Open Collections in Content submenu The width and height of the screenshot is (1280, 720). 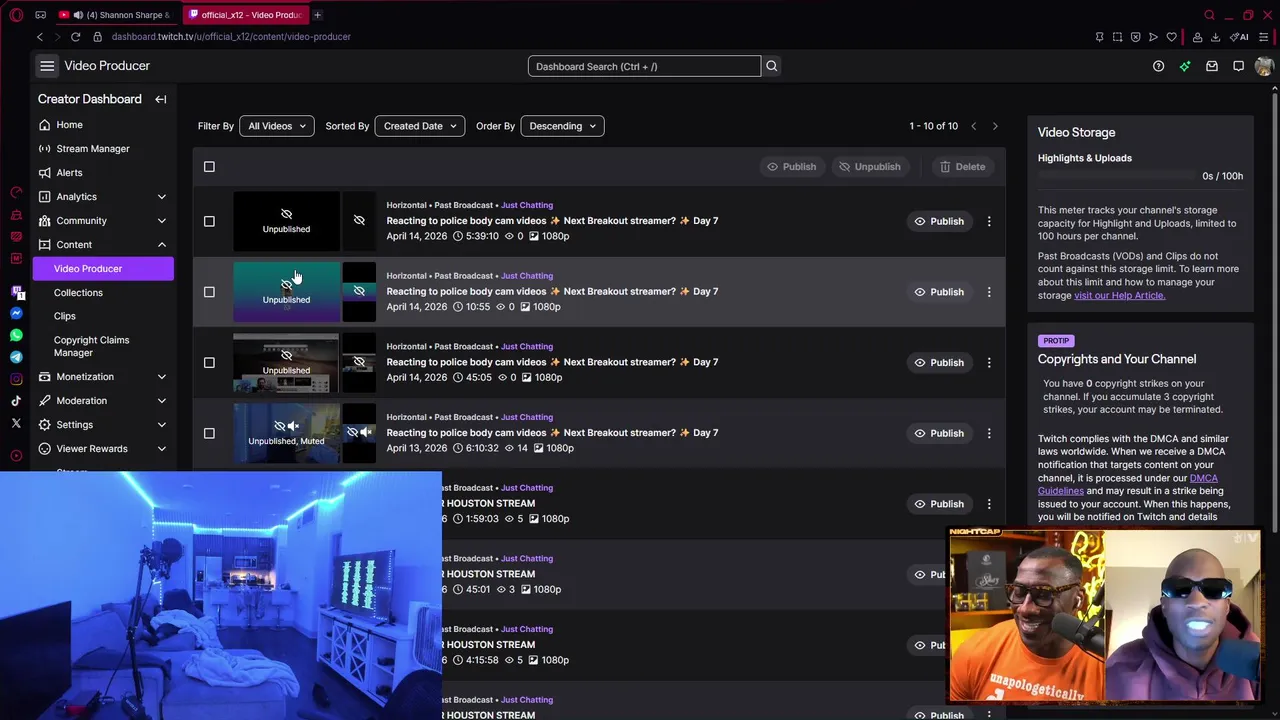[x=78, y=293]
